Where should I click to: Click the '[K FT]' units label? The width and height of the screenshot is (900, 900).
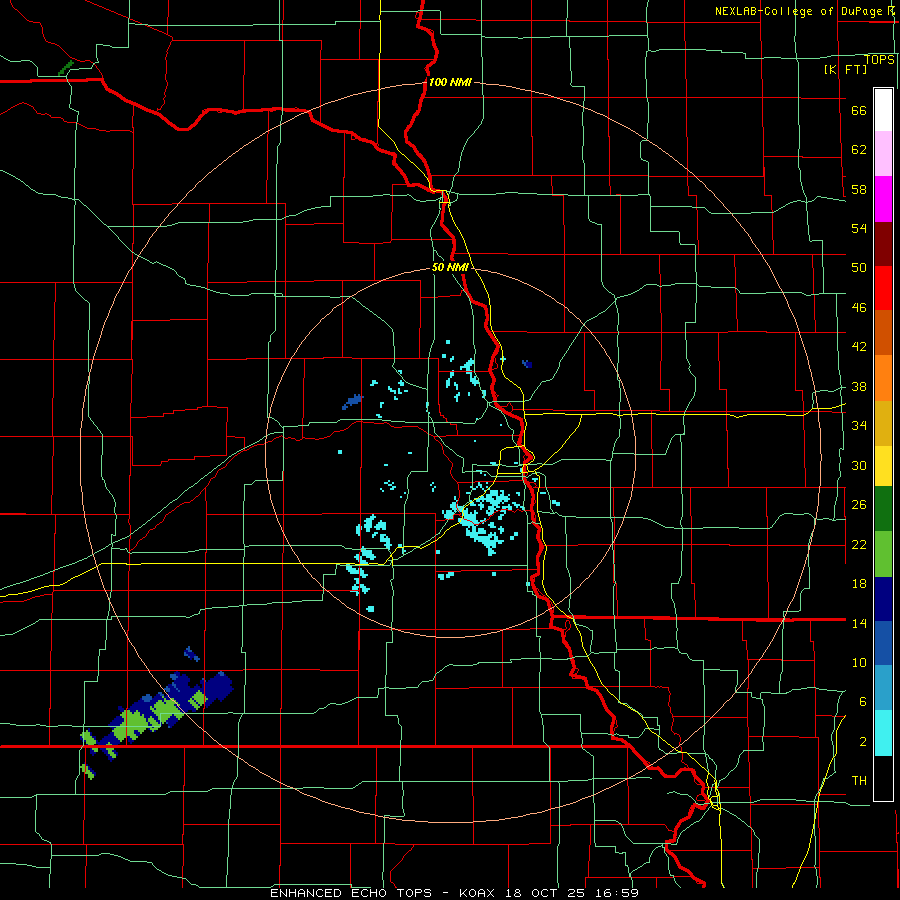pyautogui.click(x=845, y=69)
